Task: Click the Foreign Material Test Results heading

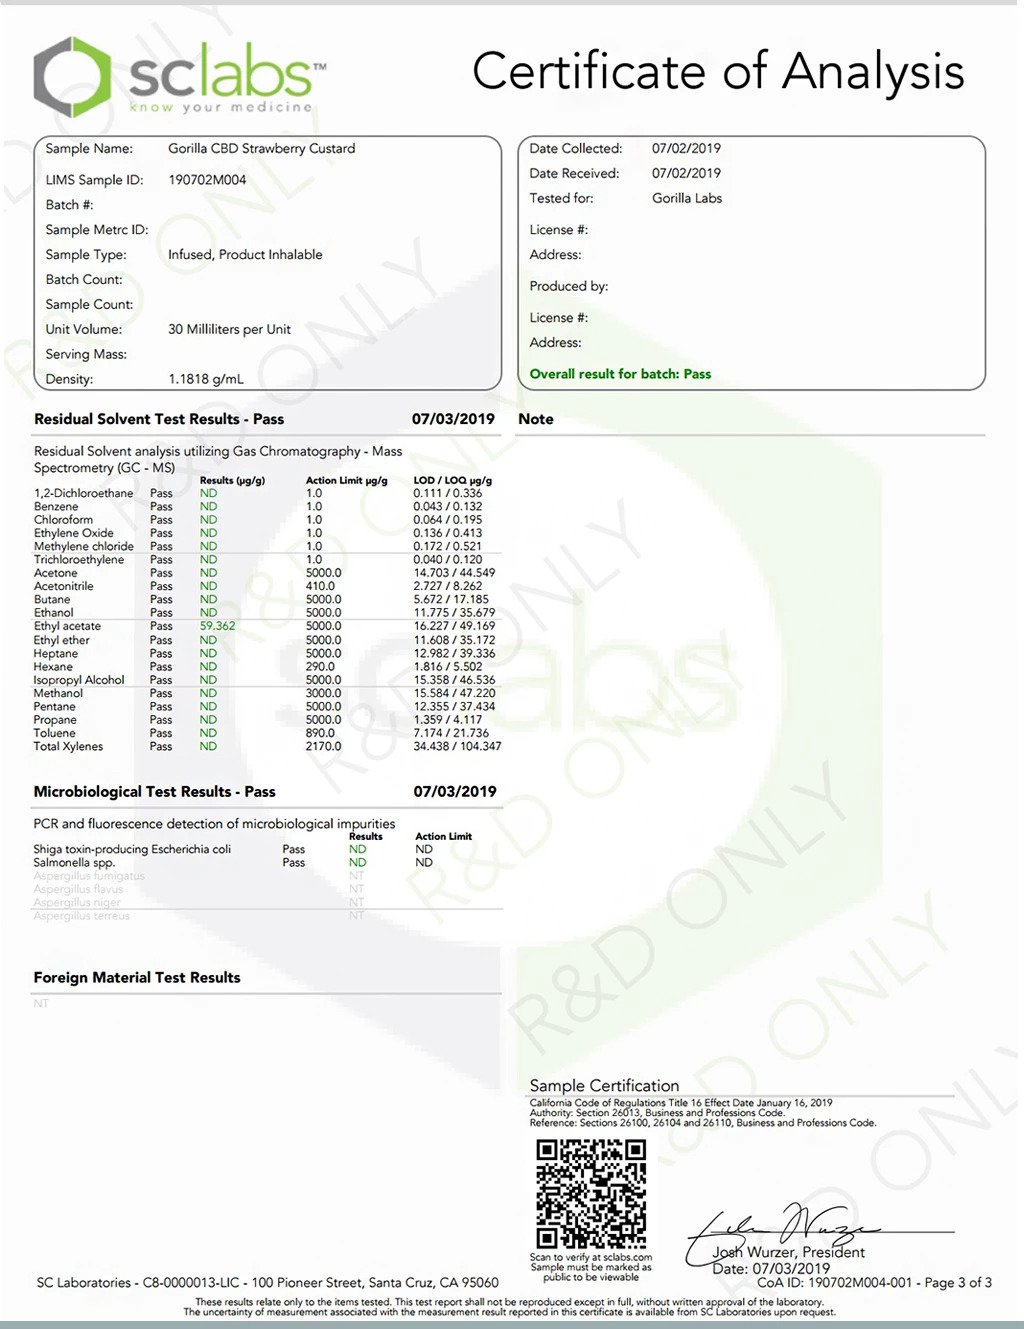Action: [x=137, y=977]
